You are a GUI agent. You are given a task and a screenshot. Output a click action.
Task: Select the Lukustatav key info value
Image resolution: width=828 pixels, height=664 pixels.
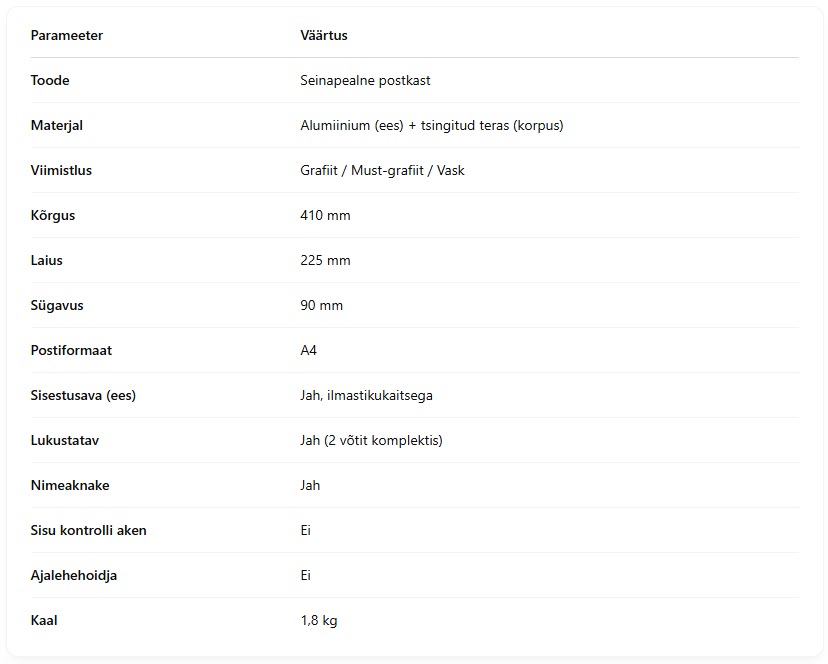[x=371, y=440]
